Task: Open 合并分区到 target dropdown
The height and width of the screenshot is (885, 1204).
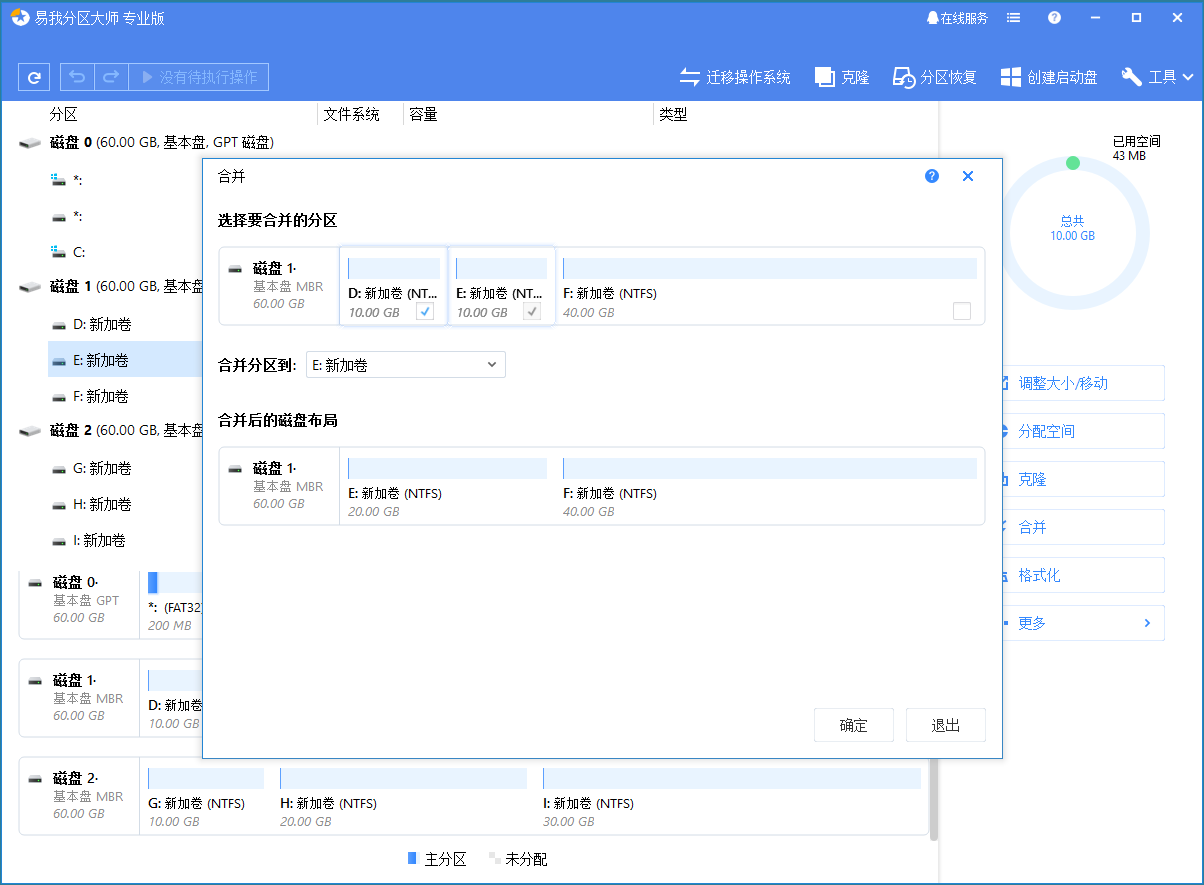Action: (x=406, y=365)
